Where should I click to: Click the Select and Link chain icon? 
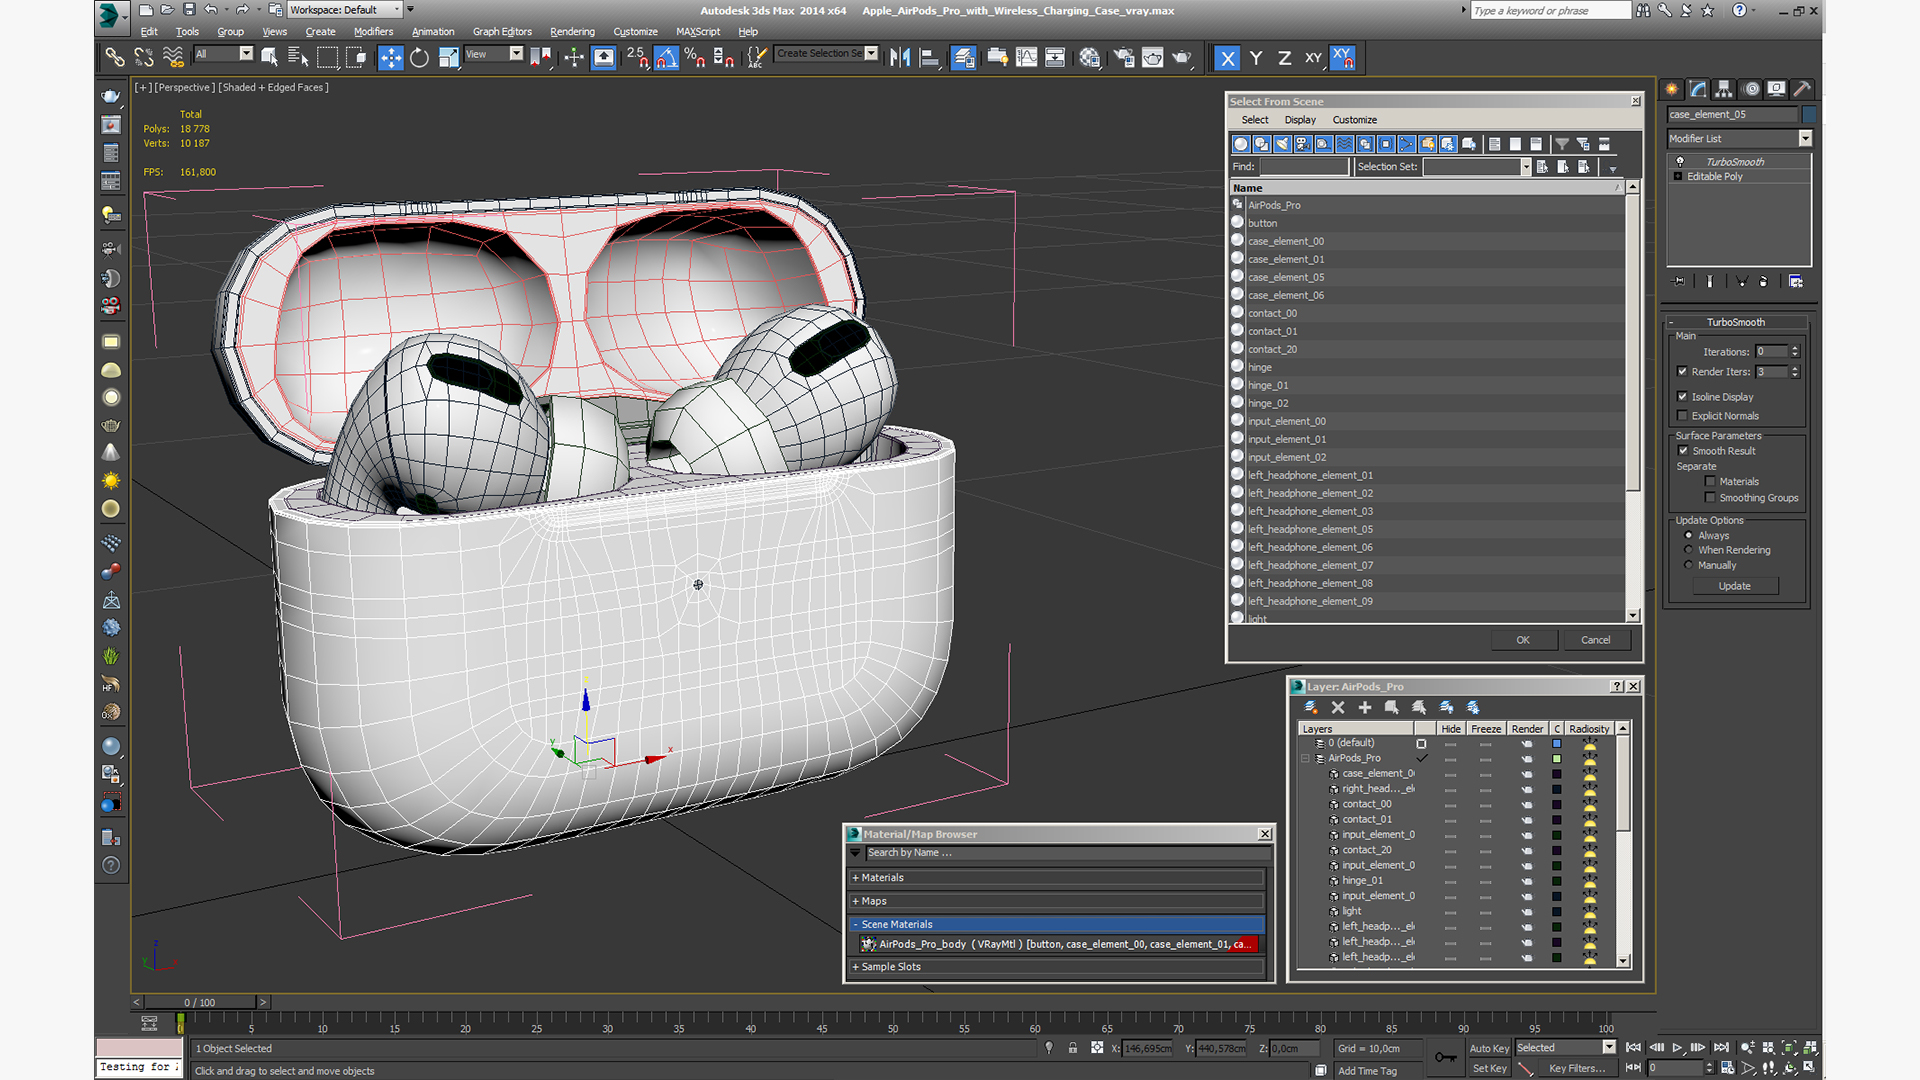pos(115,58)
